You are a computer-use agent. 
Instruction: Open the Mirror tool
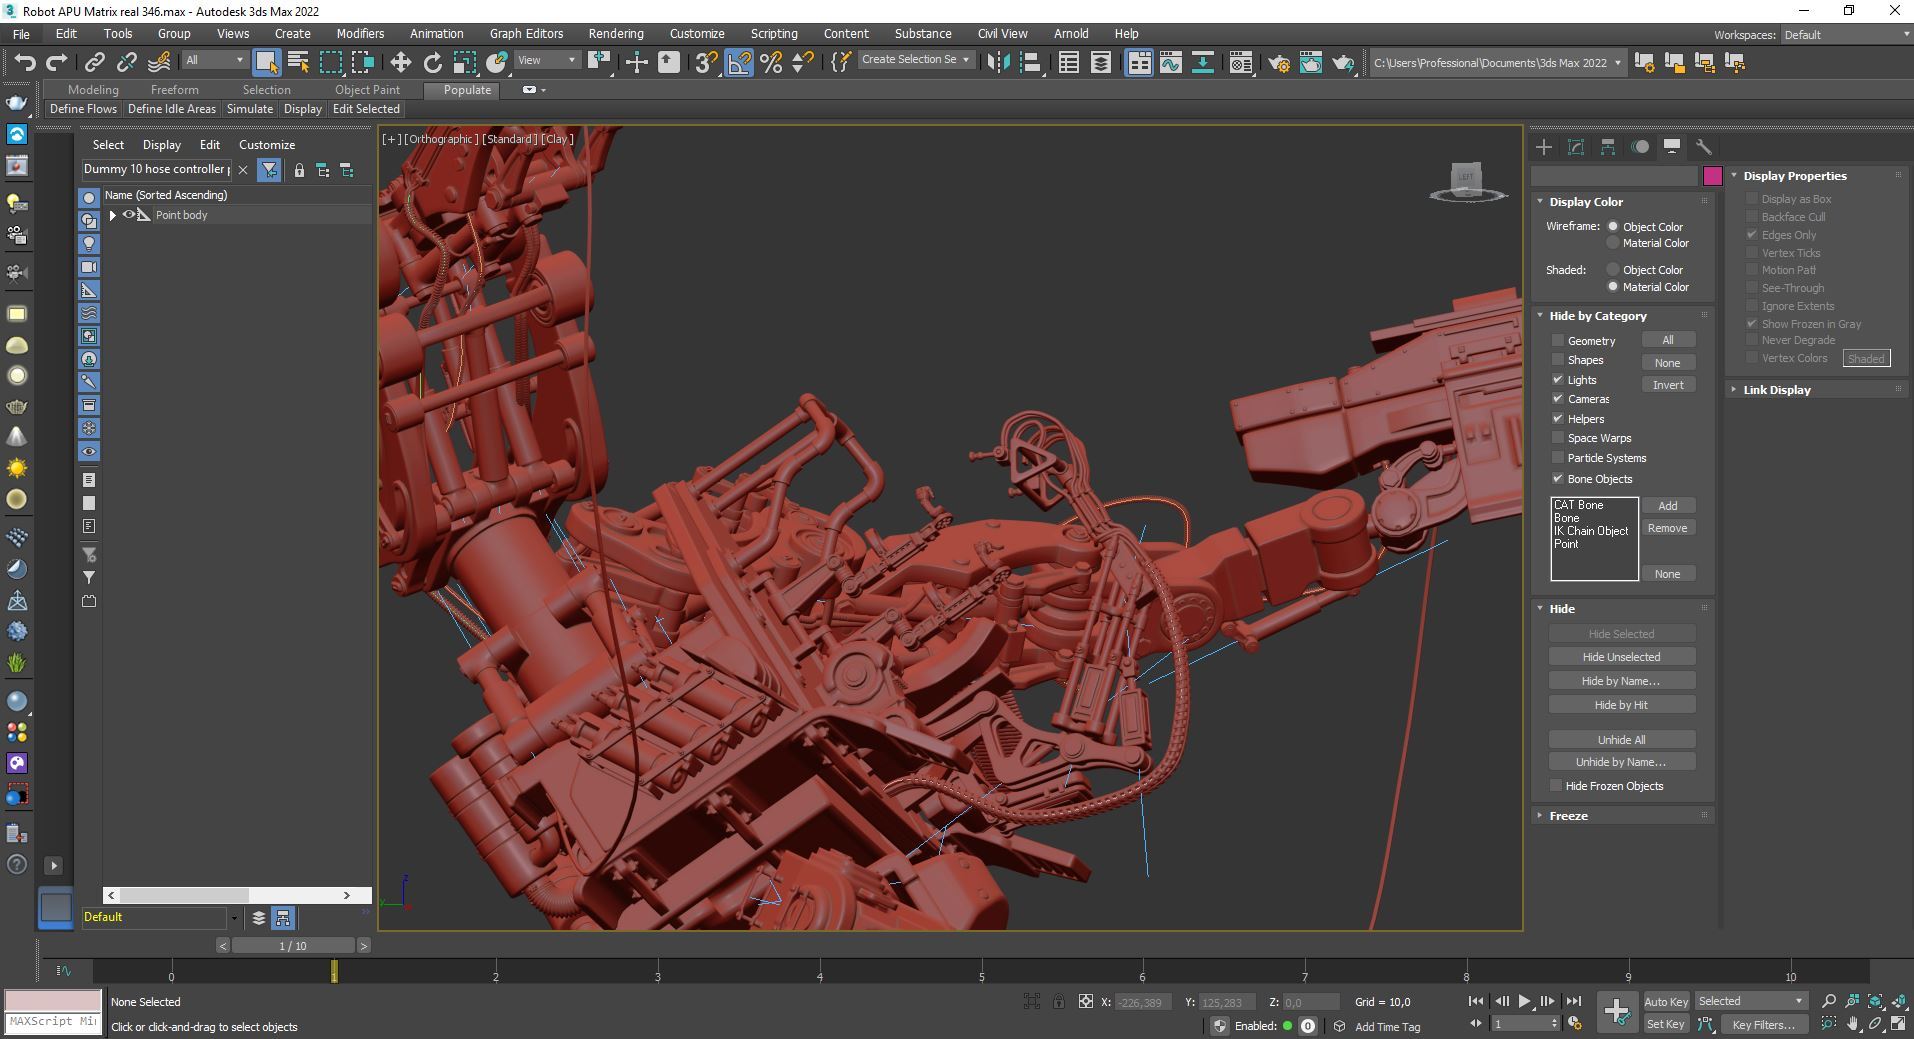(x=997, y=63)
